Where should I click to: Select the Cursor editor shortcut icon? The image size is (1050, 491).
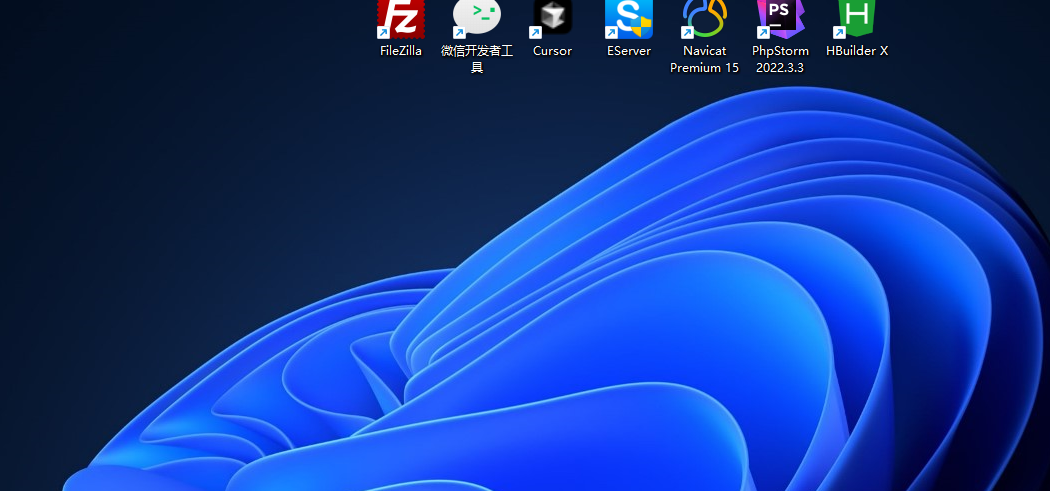coord(552,18)
